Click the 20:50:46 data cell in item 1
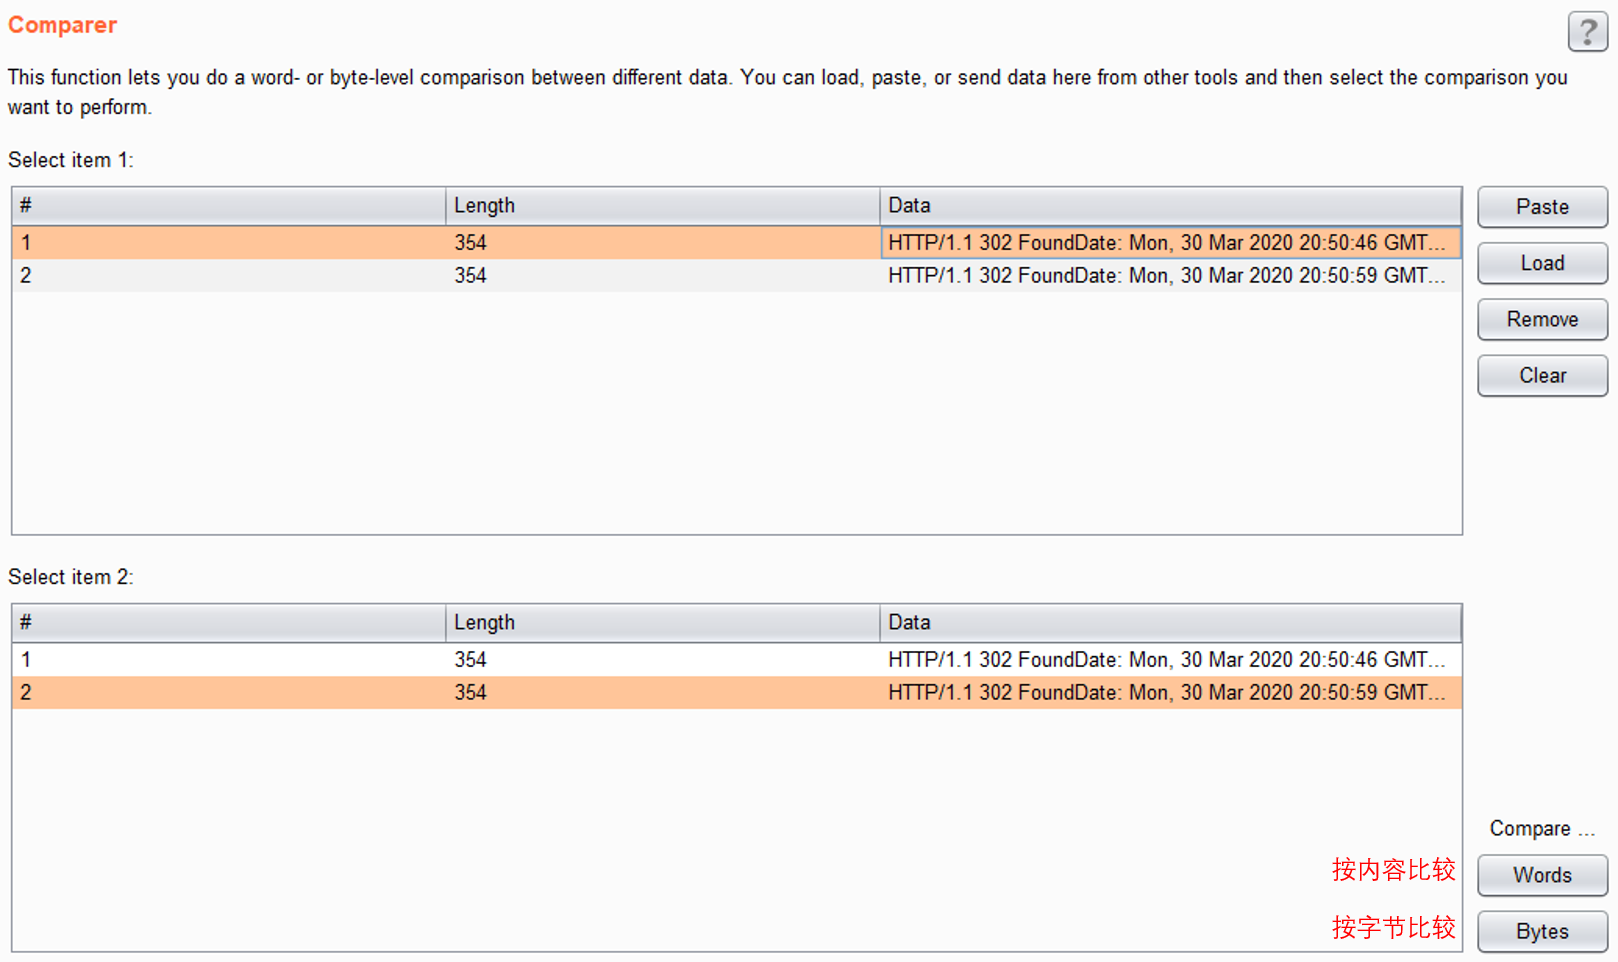1618x962 pixels. [1166, 243]
